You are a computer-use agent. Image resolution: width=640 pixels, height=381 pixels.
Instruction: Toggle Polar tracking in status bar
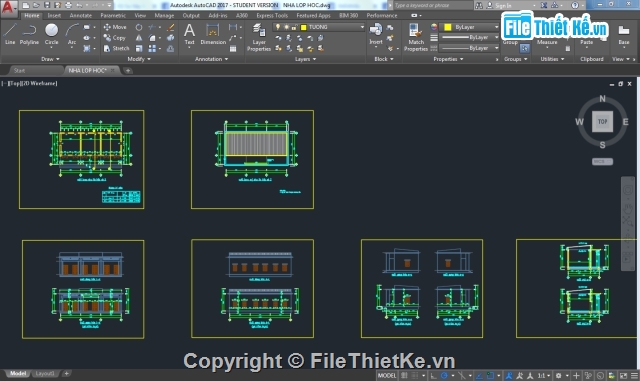(x=444, y=375)
